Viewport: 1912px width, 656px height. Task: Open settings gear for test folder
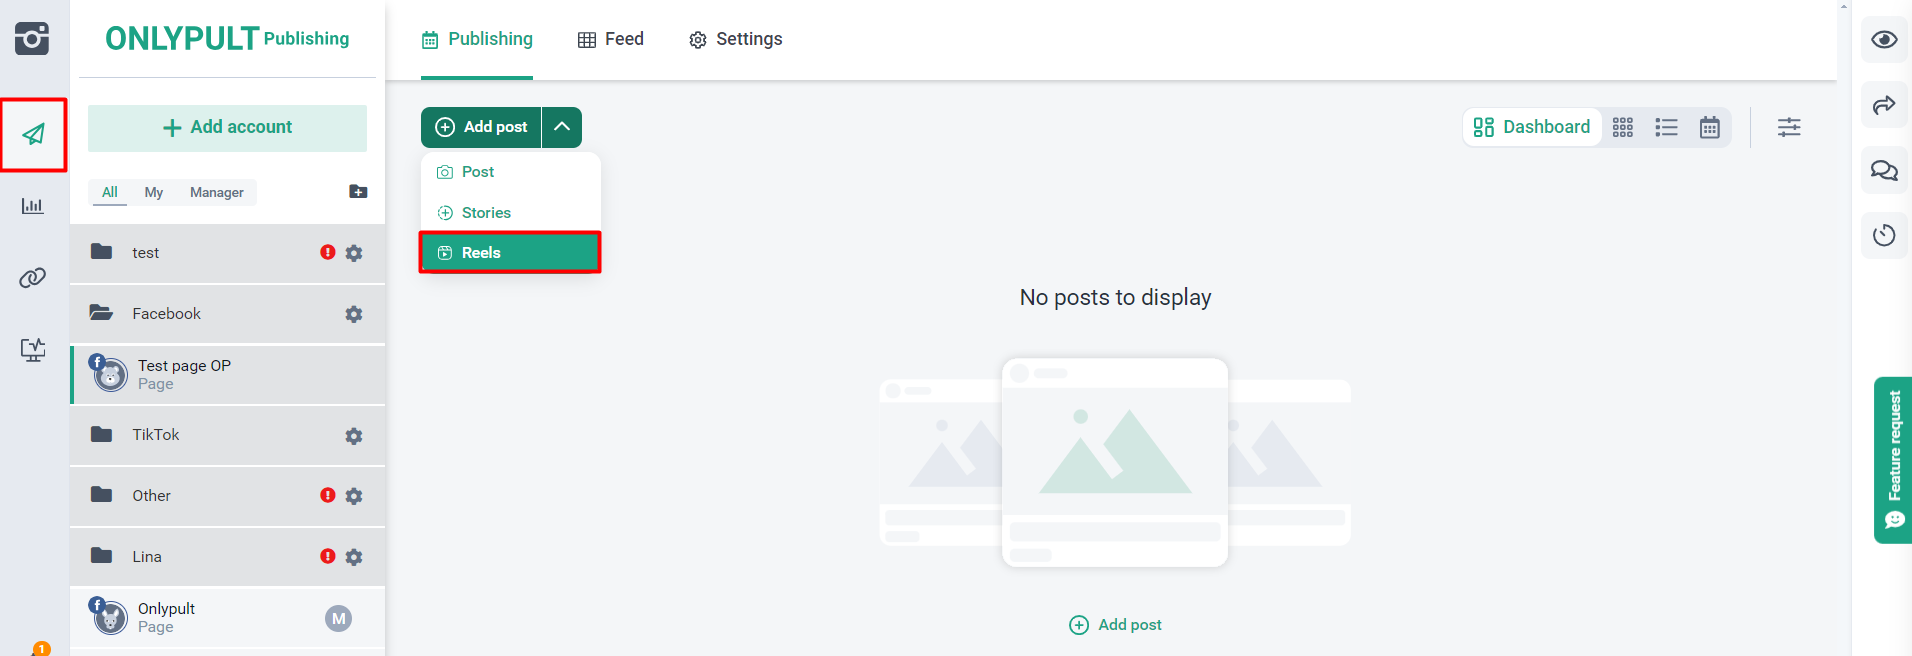[x=354, y=253]
